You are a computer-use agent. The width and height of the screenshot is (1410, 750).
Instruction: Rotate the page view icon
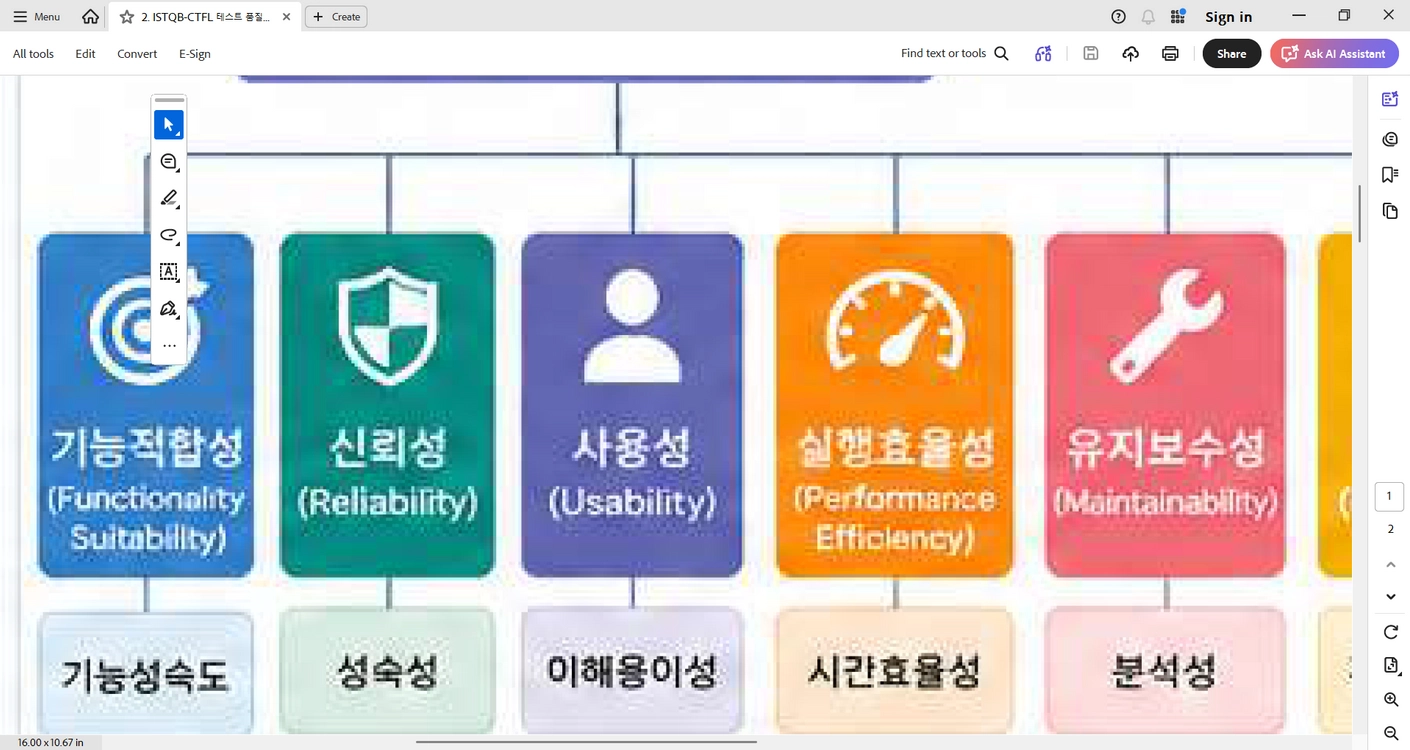pos(1390,632)
